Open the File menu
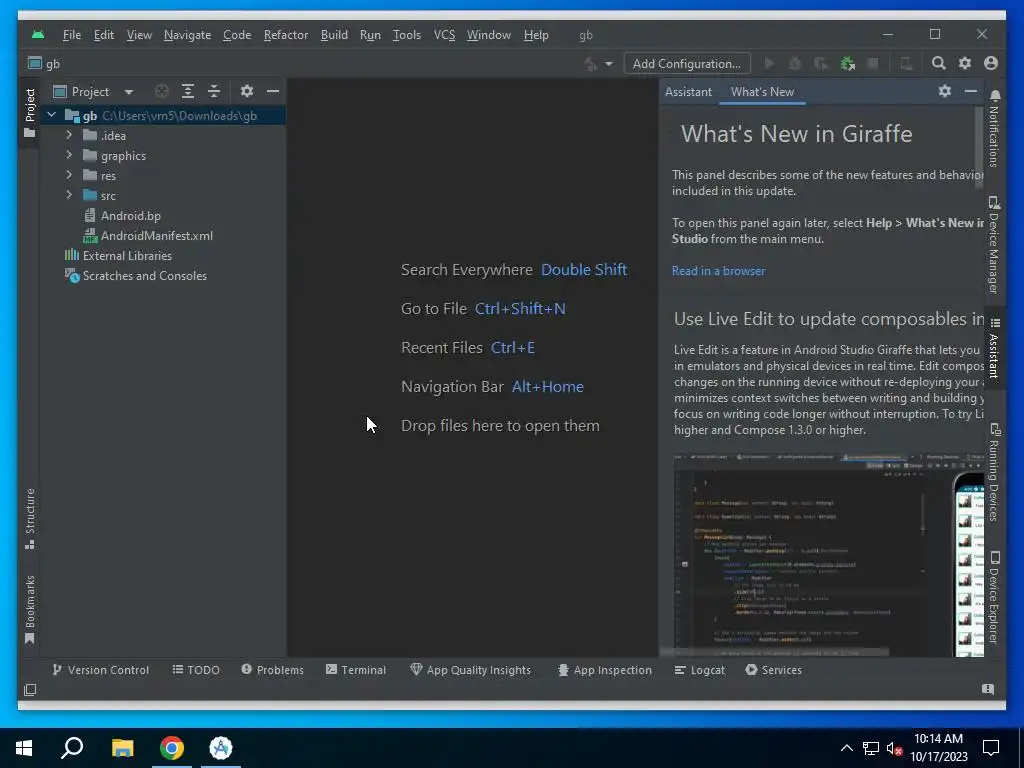This screenshot has width=1024, height=768. tap(72, 35)
